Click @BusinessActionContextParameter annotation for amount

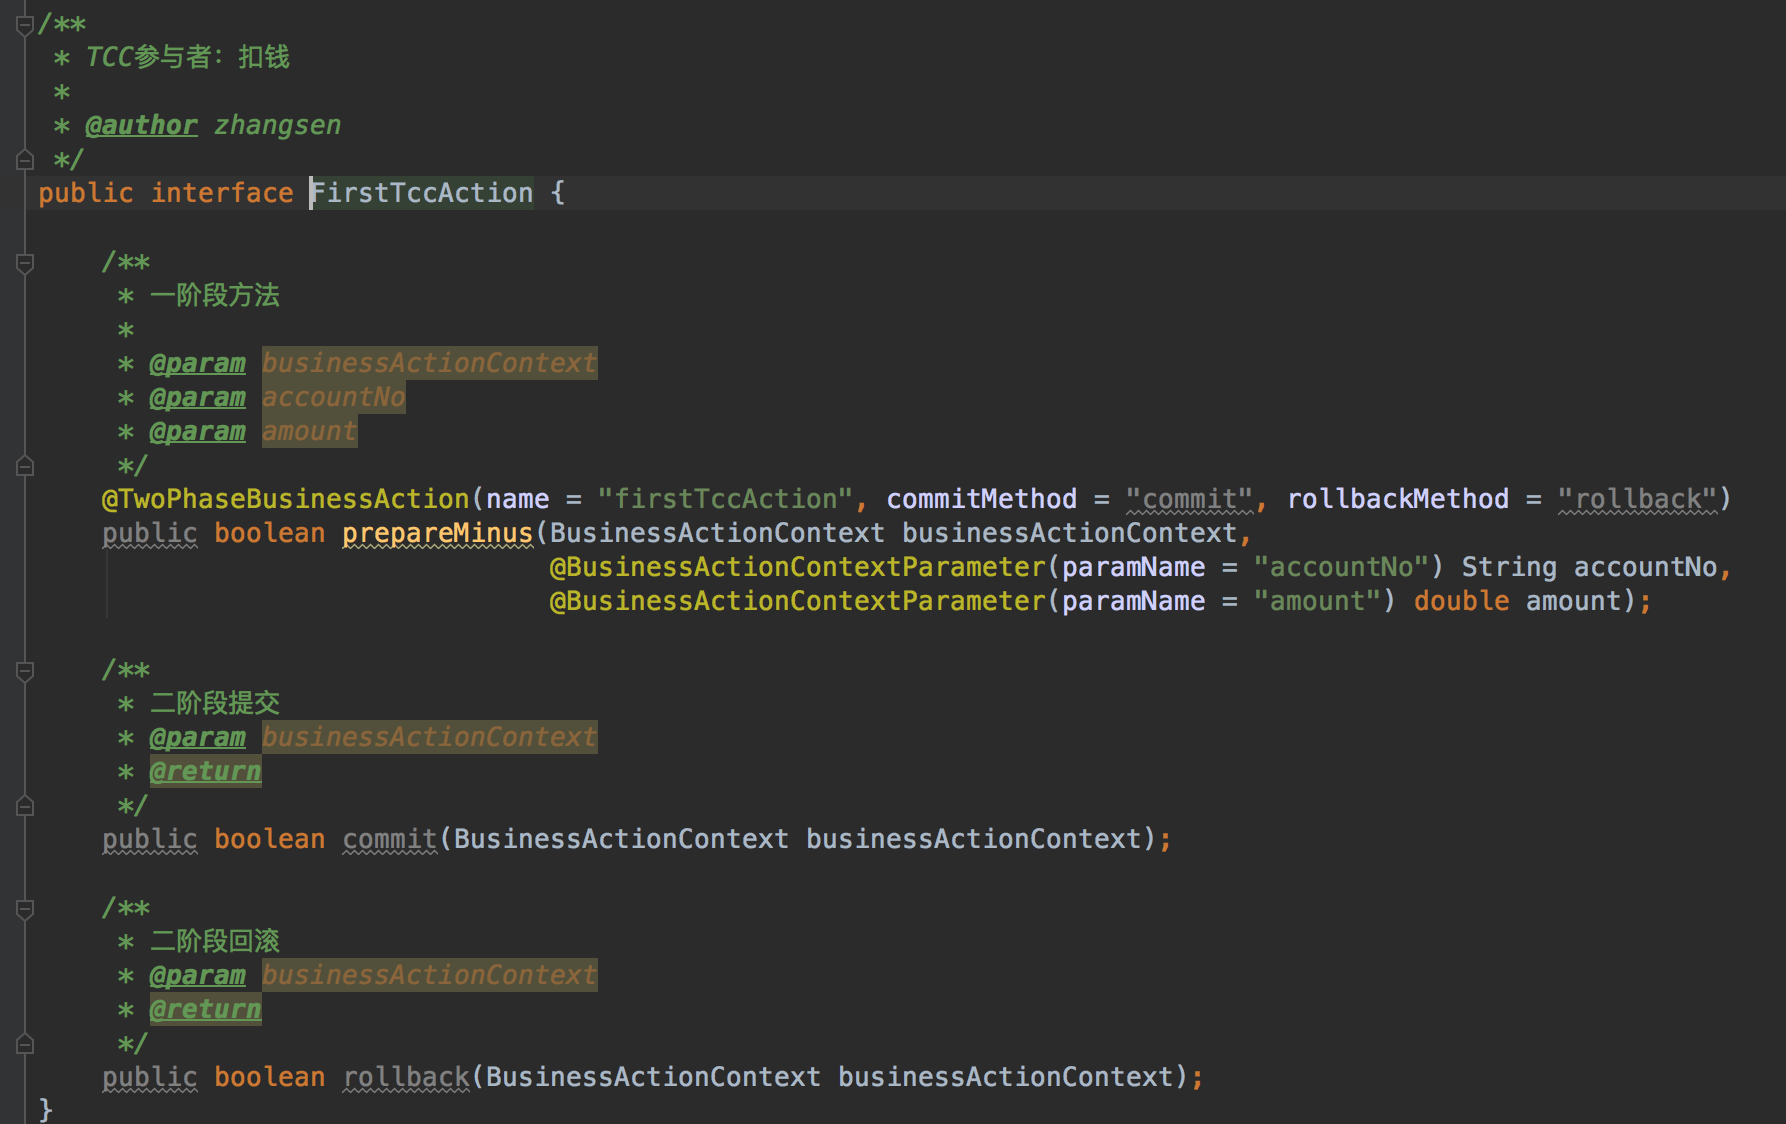pos(797,601)
